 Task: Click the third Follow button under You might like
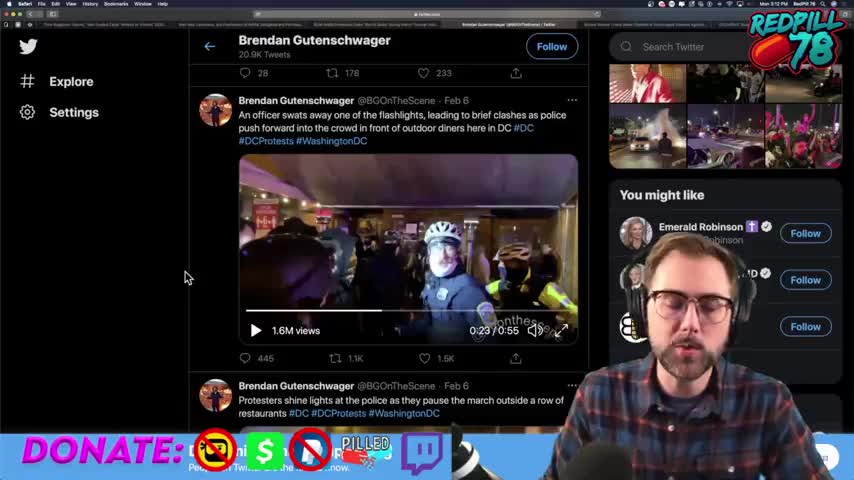[x=806, y=327]
